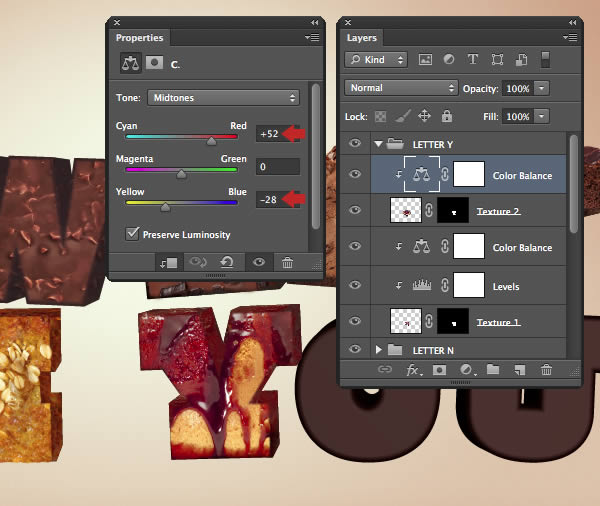Screen dimensions: 600x506
Task: Click the Properties panel vertical scrollbar
Action: (x=315, y=156)
